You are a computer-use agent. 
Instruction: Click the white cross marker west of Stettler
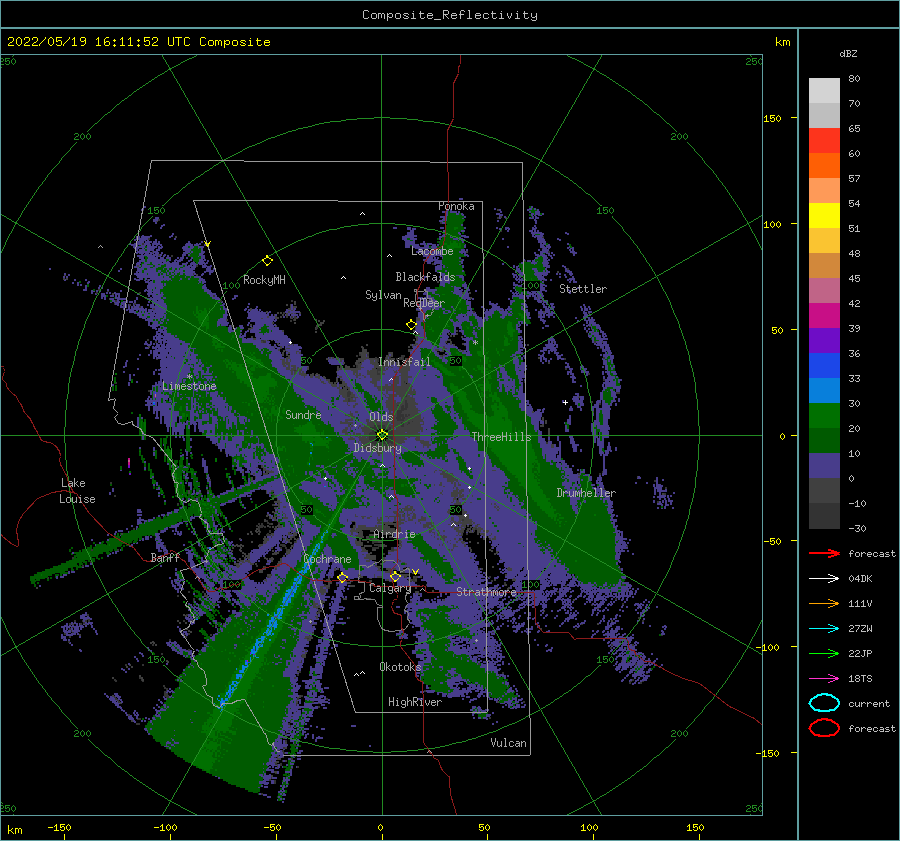coord(565,402)
